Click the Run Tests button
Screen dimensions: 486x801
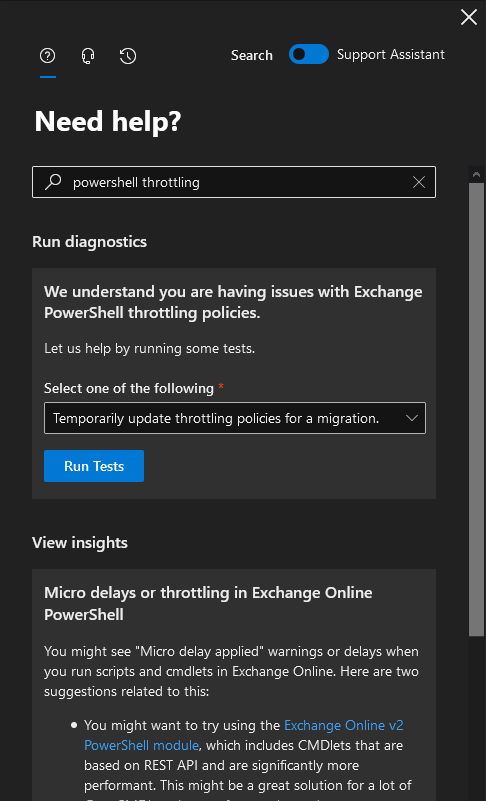tap(94, 466)
